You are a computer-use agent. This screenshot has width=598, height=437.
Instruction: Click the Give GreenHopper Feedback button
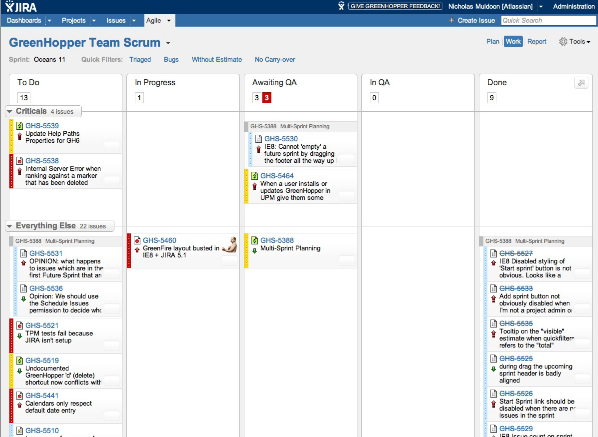395,6
